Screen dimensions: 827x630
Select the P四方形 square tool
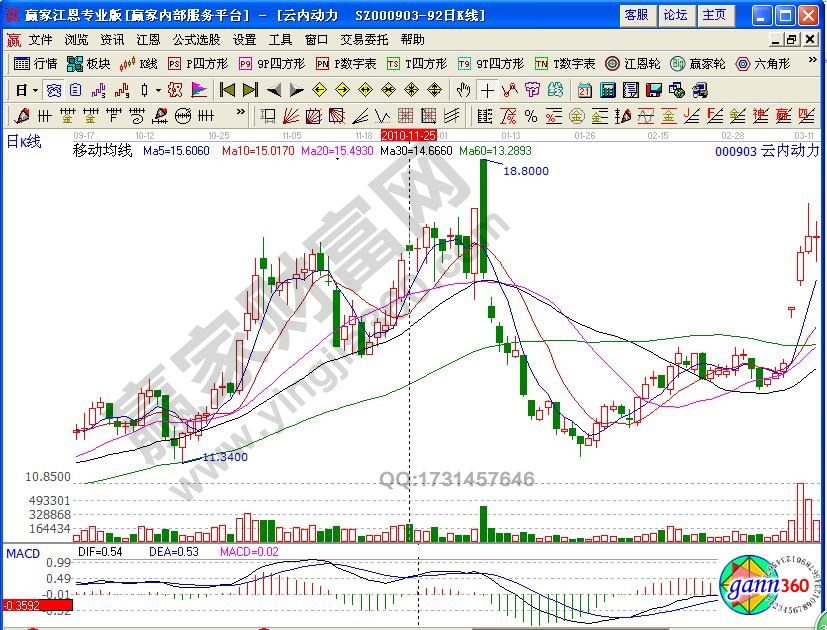(197, 63)
